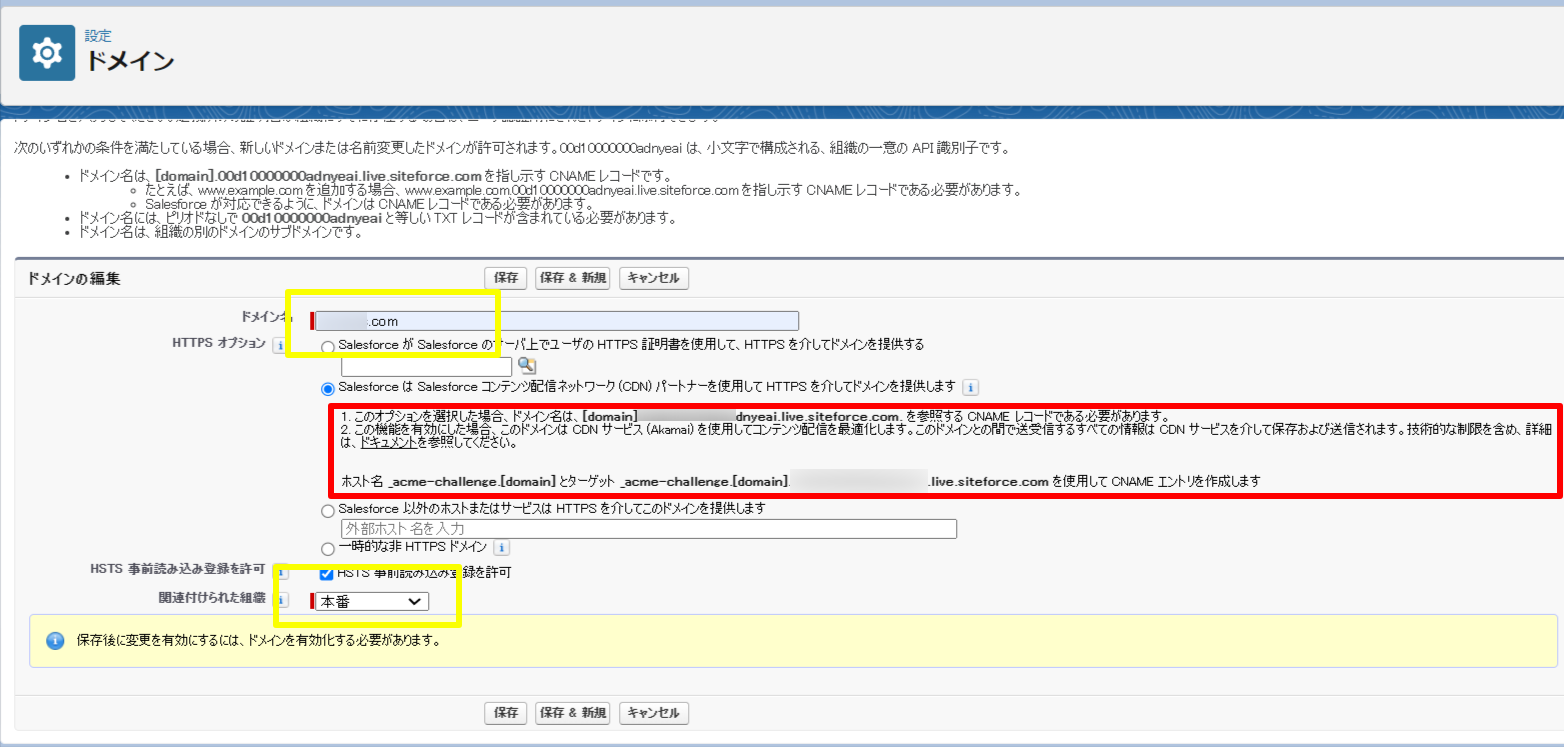Click the 外部ホスト名を入力 field
This screenshot has height=747, width=1564.
click(649, 529)
